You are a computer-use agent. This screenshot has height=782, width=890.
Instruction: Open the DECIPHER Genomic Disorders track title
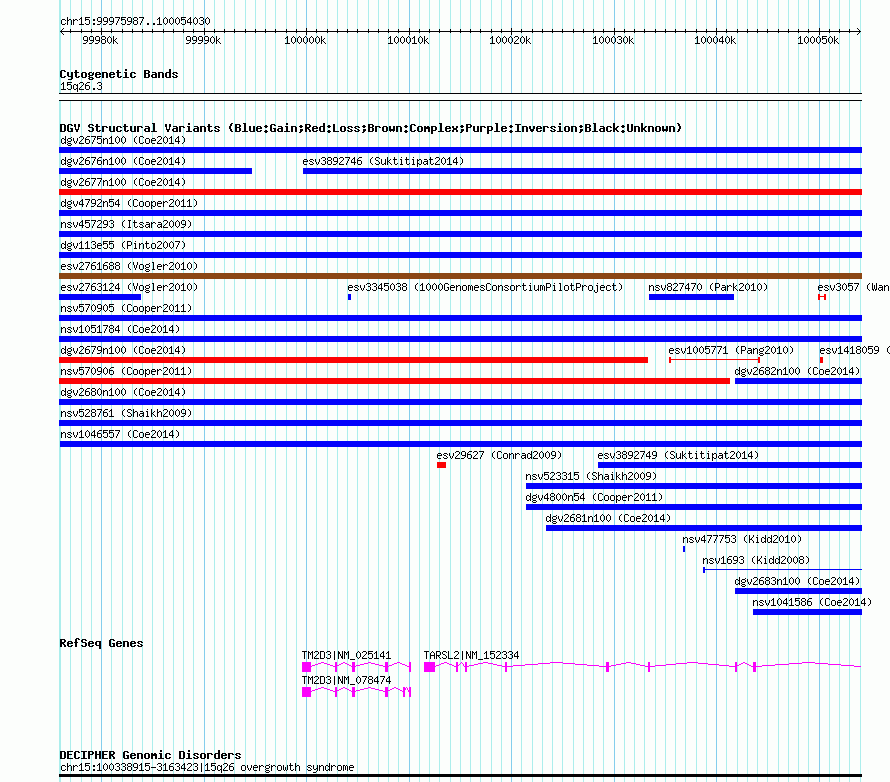pyautogui.click(x=150, y=755)
